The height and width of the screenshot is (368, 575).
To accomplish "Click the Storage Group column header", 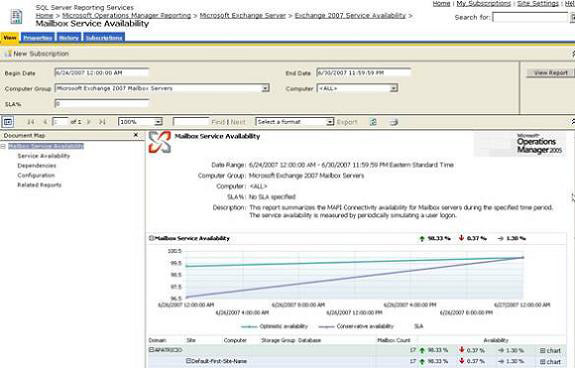I will [x=278, y=340].
